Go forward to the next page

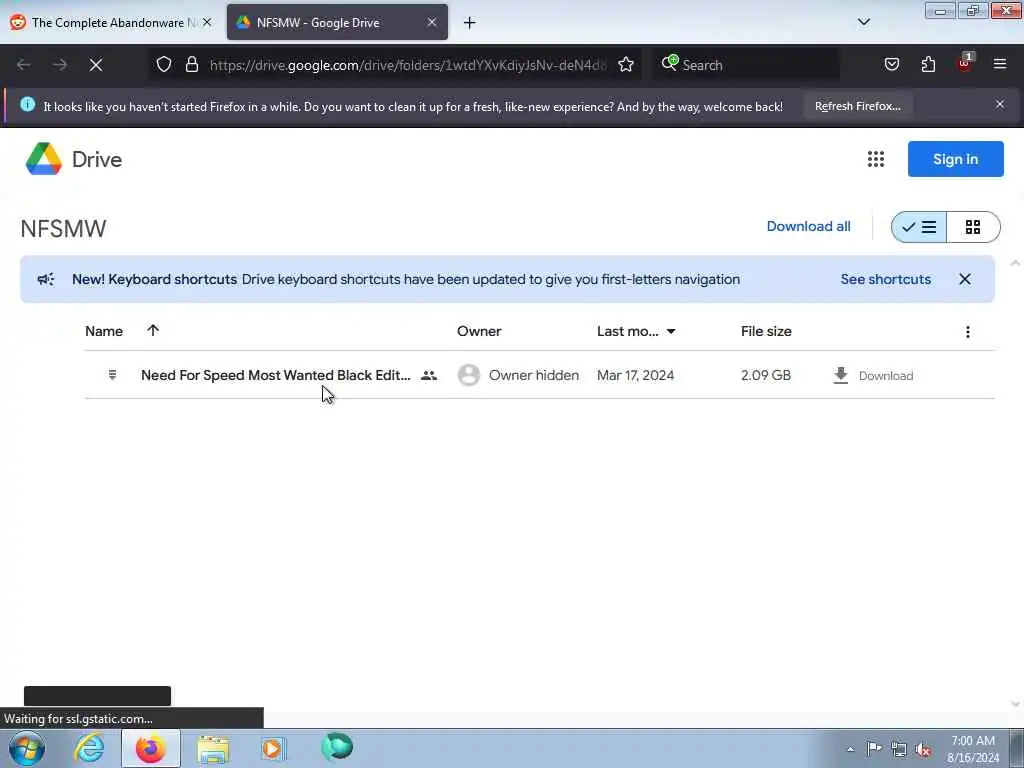click(60, 65)
